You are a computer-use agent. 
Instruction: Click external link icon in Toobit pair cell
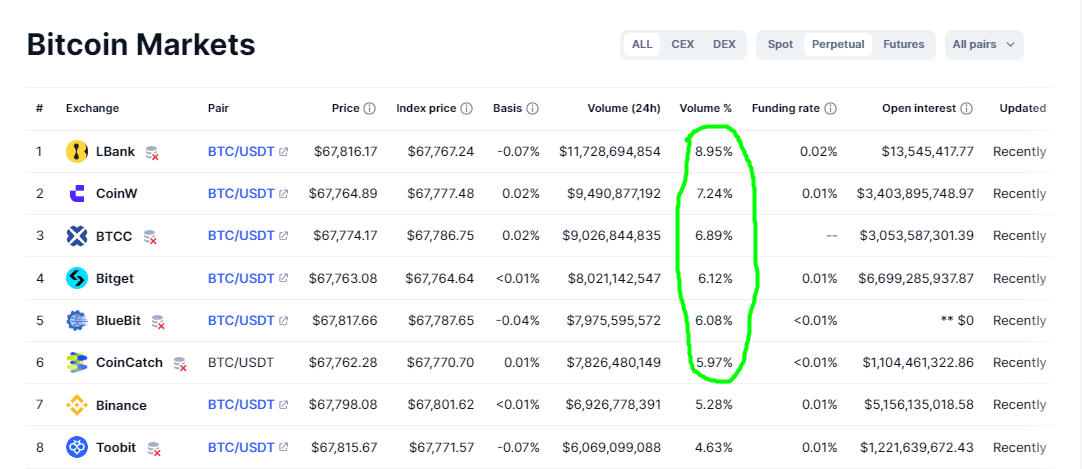(283, 448)
